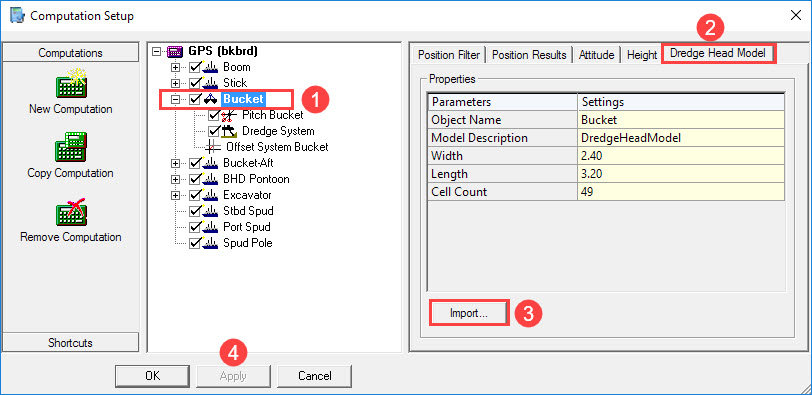Click the Width settings value field
The image size is (812, 395).
coord(681,156)
